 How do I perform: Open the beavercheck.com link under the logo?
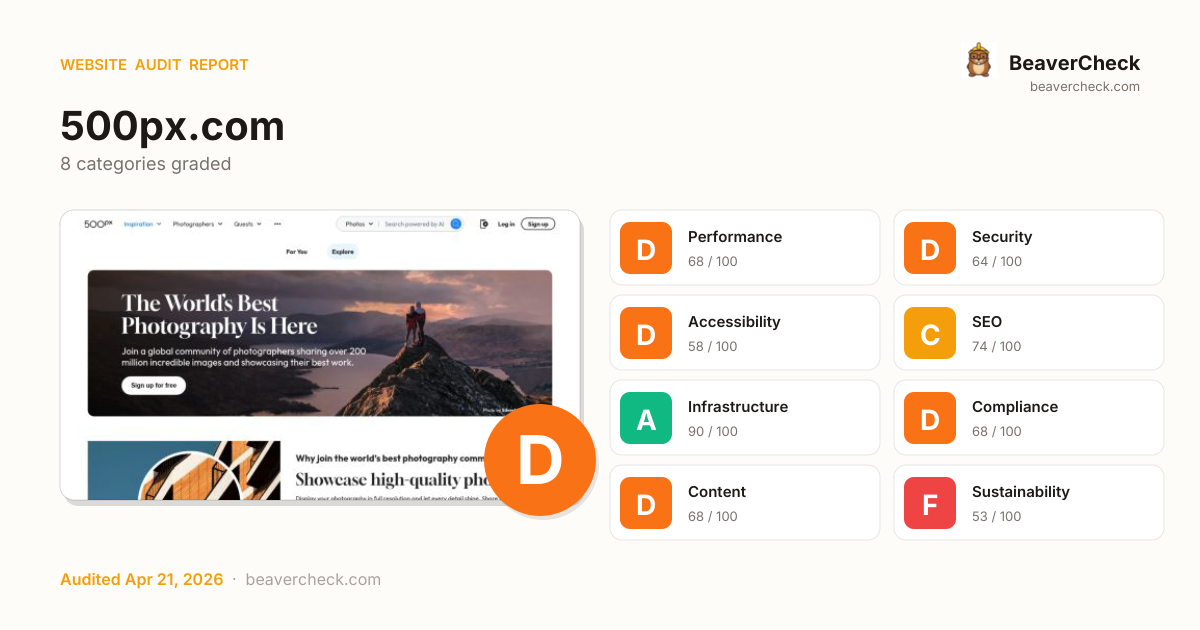click(x=1084, y=87)
